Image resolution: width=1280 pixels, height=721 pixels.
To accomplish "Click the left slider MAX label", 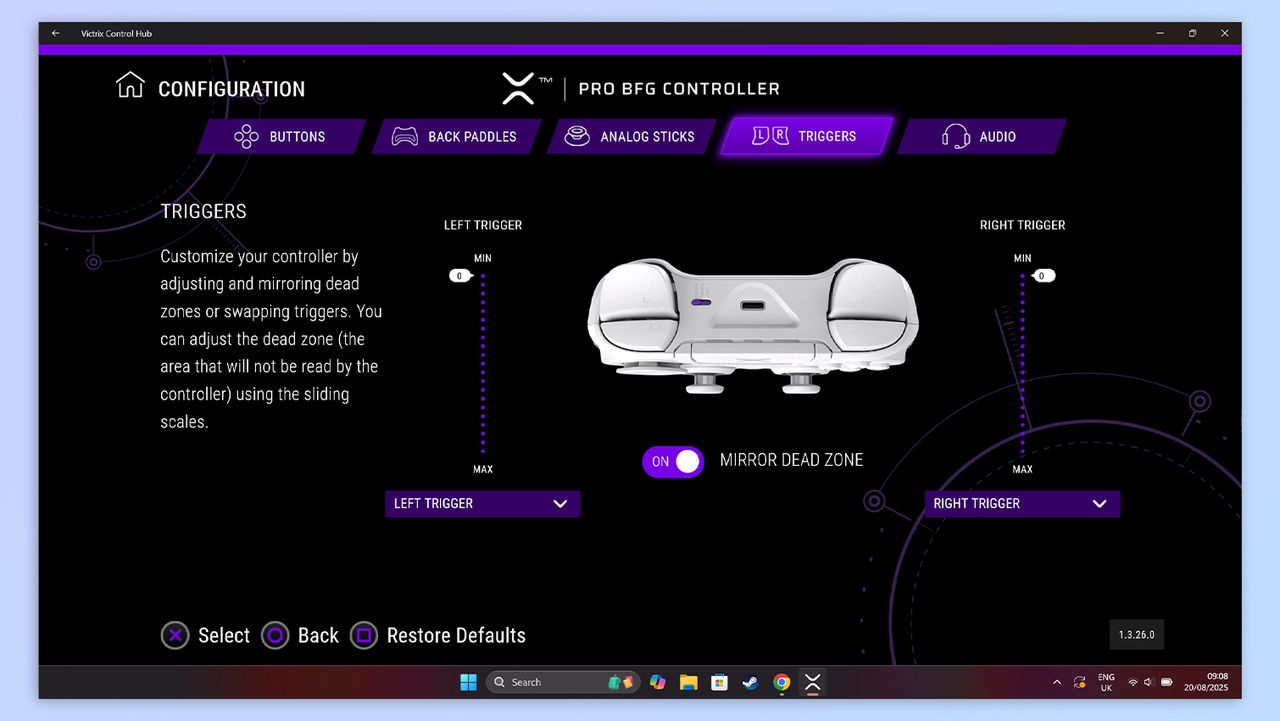I will [x=483, y=469].
